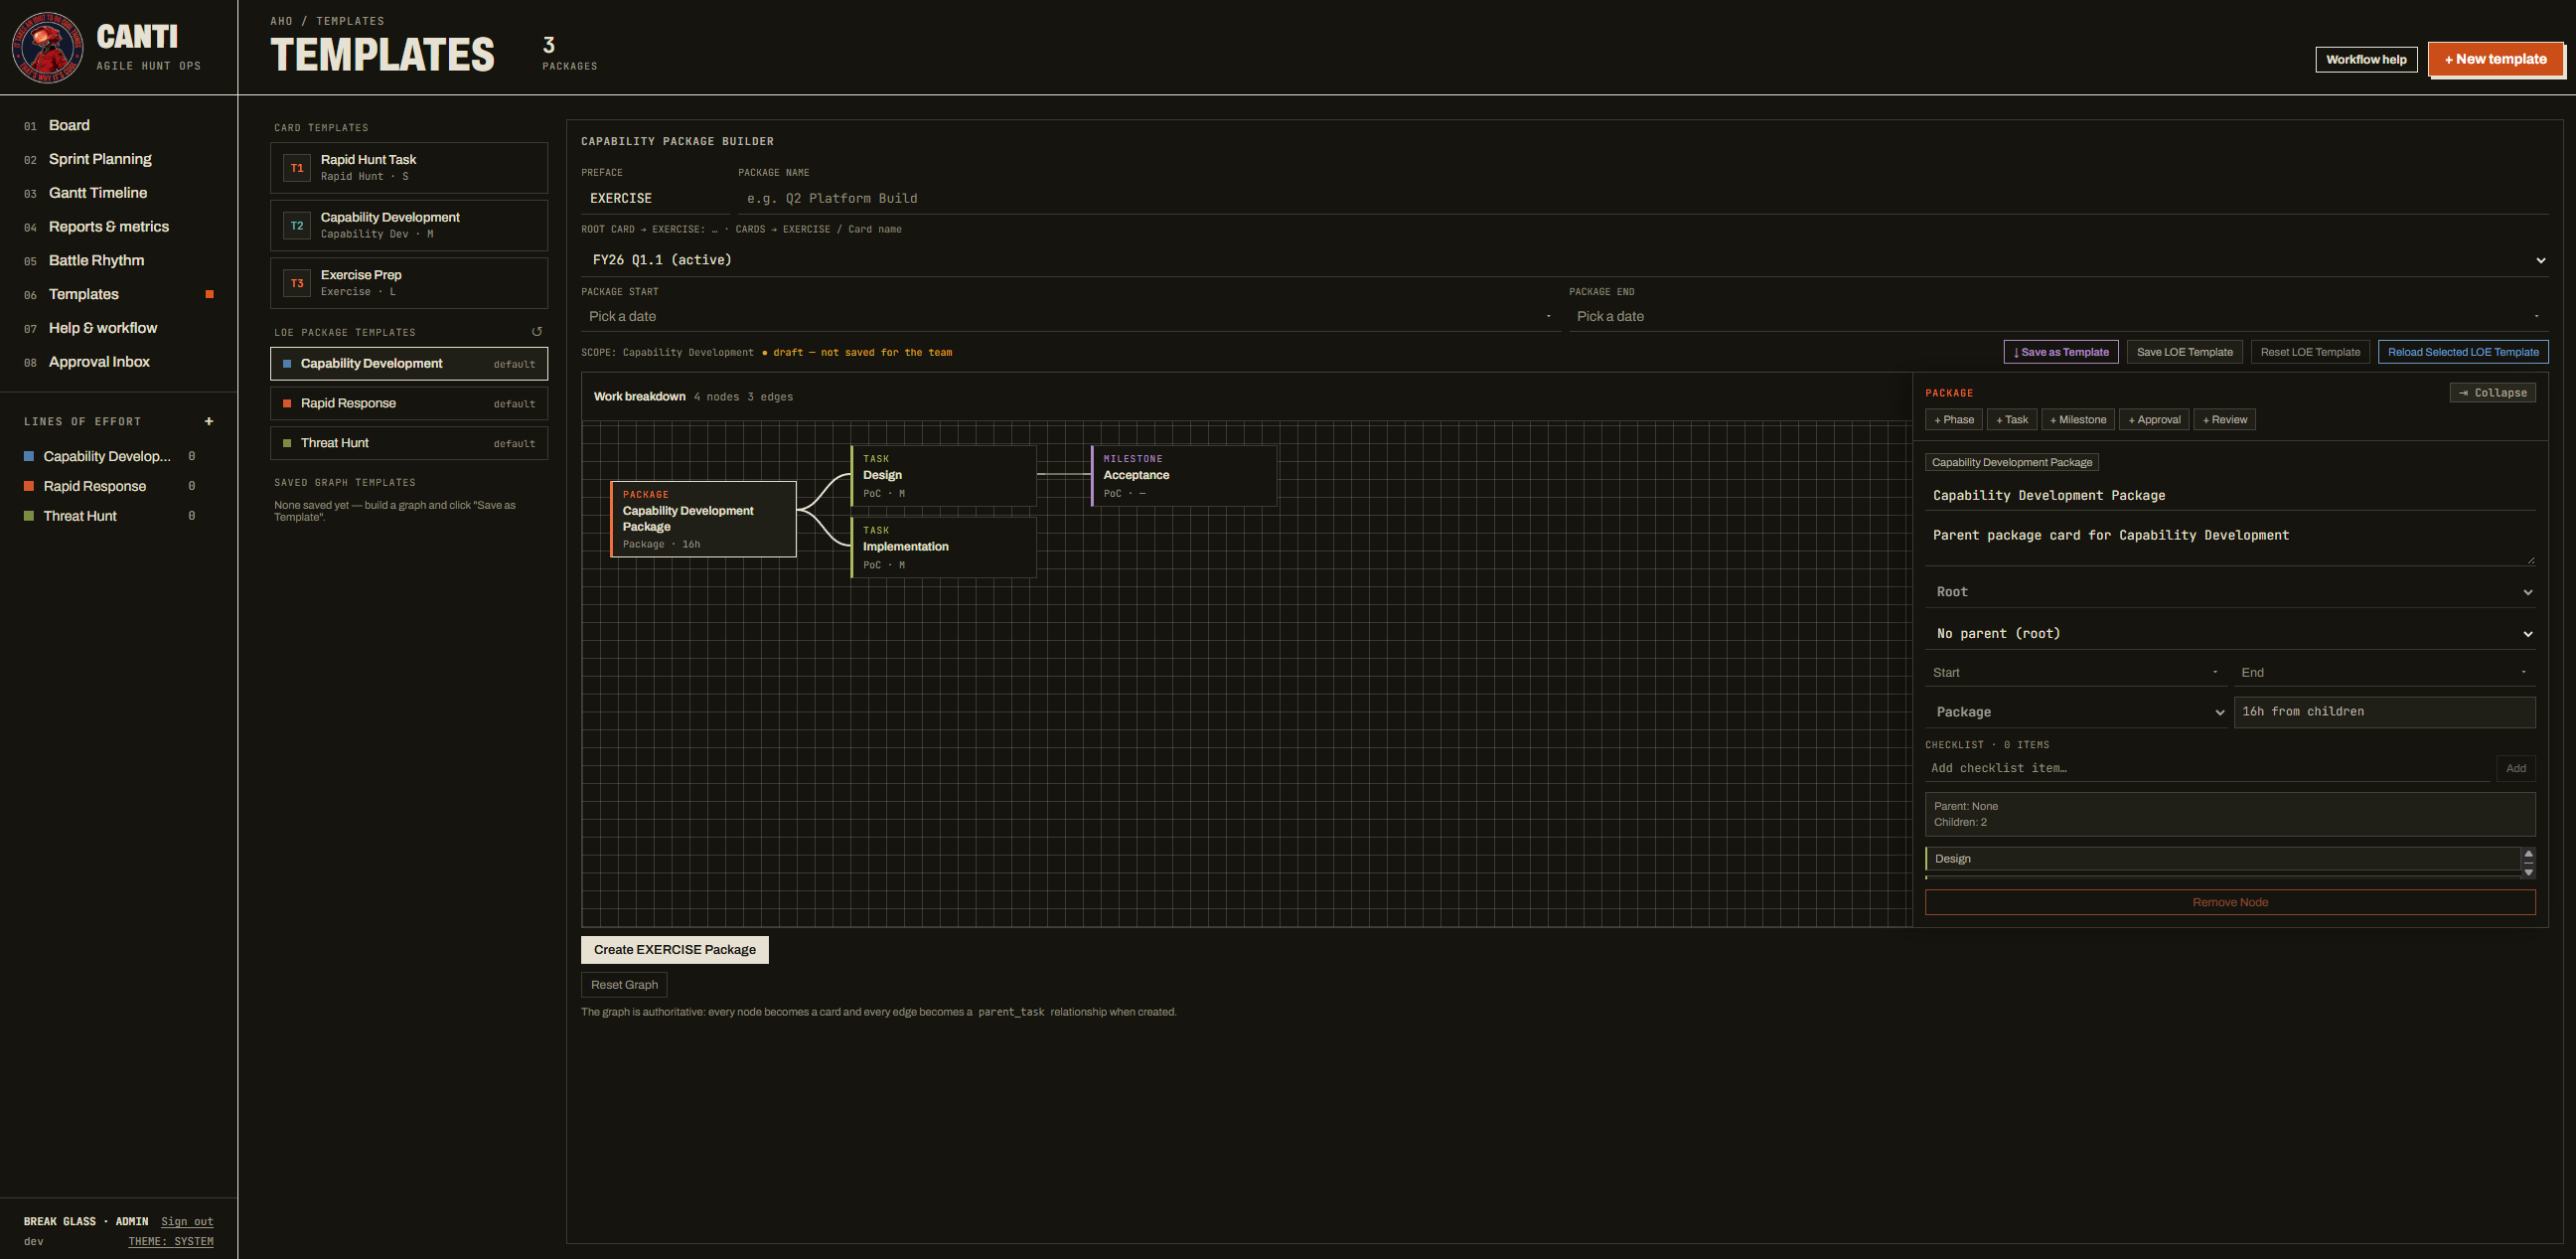Click the T2 Capability Development badge
This screenshot has height=1259, width=2576.
297,226
